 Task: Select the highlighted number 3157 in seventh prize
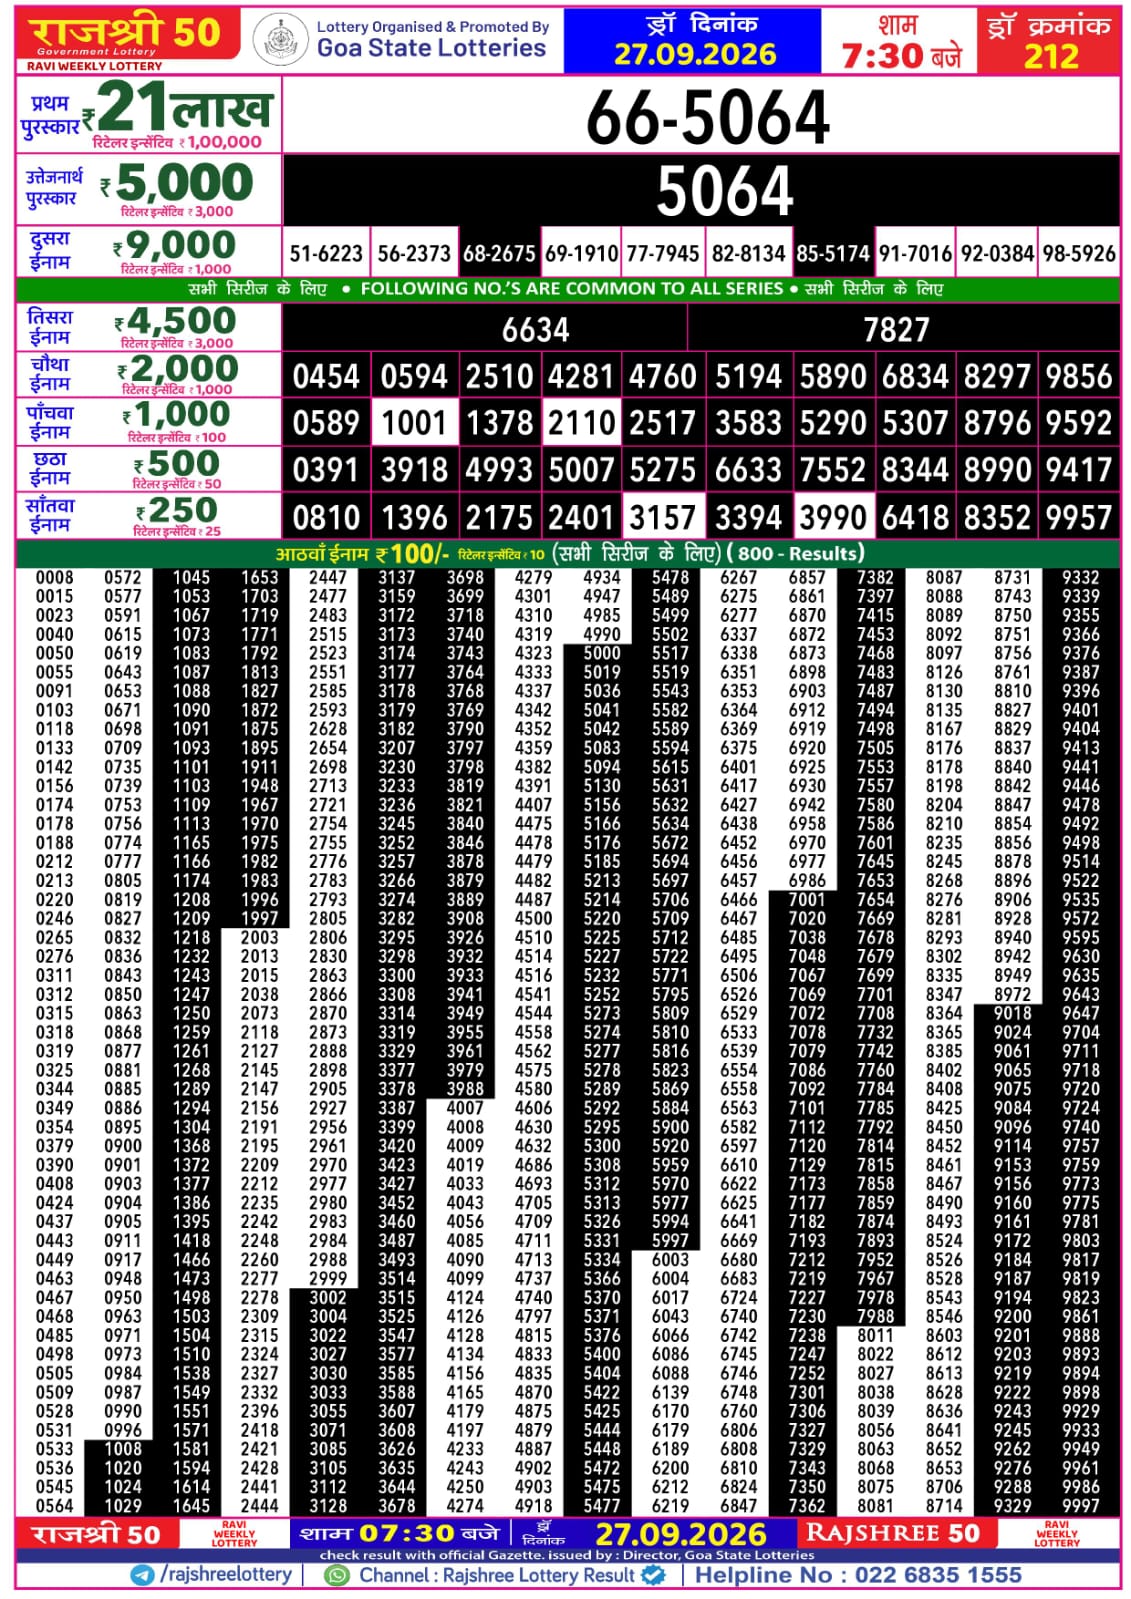662,517
